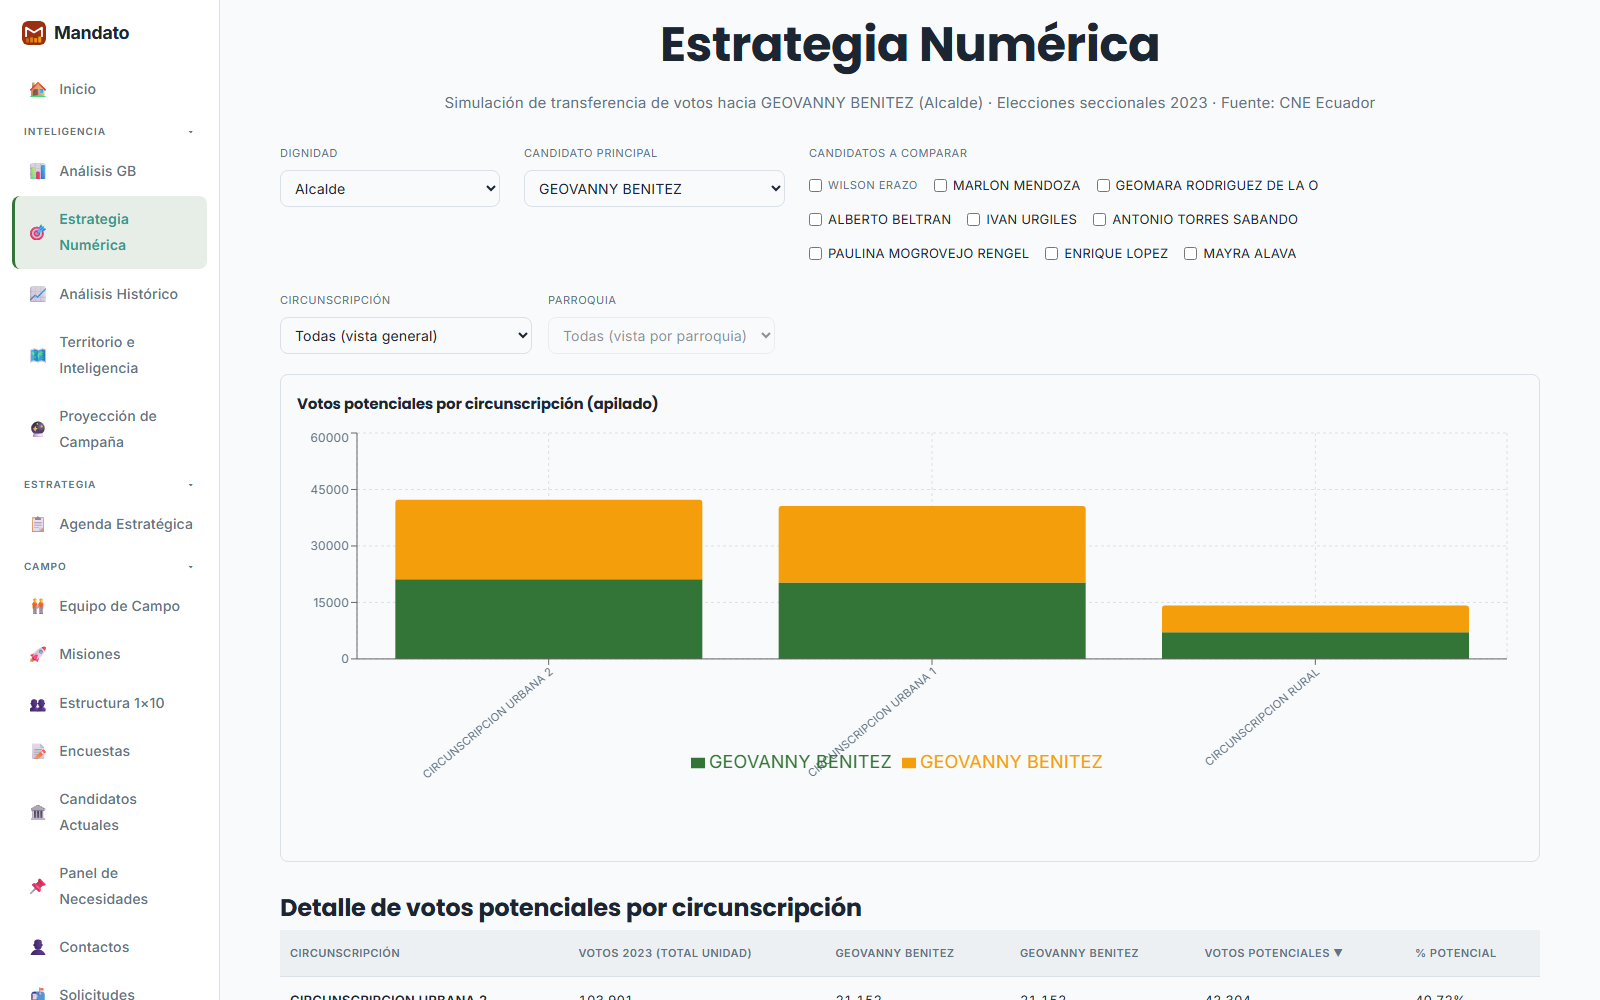Check the ENRIQUE LOPEZ checkbox

coord(1052,254)
